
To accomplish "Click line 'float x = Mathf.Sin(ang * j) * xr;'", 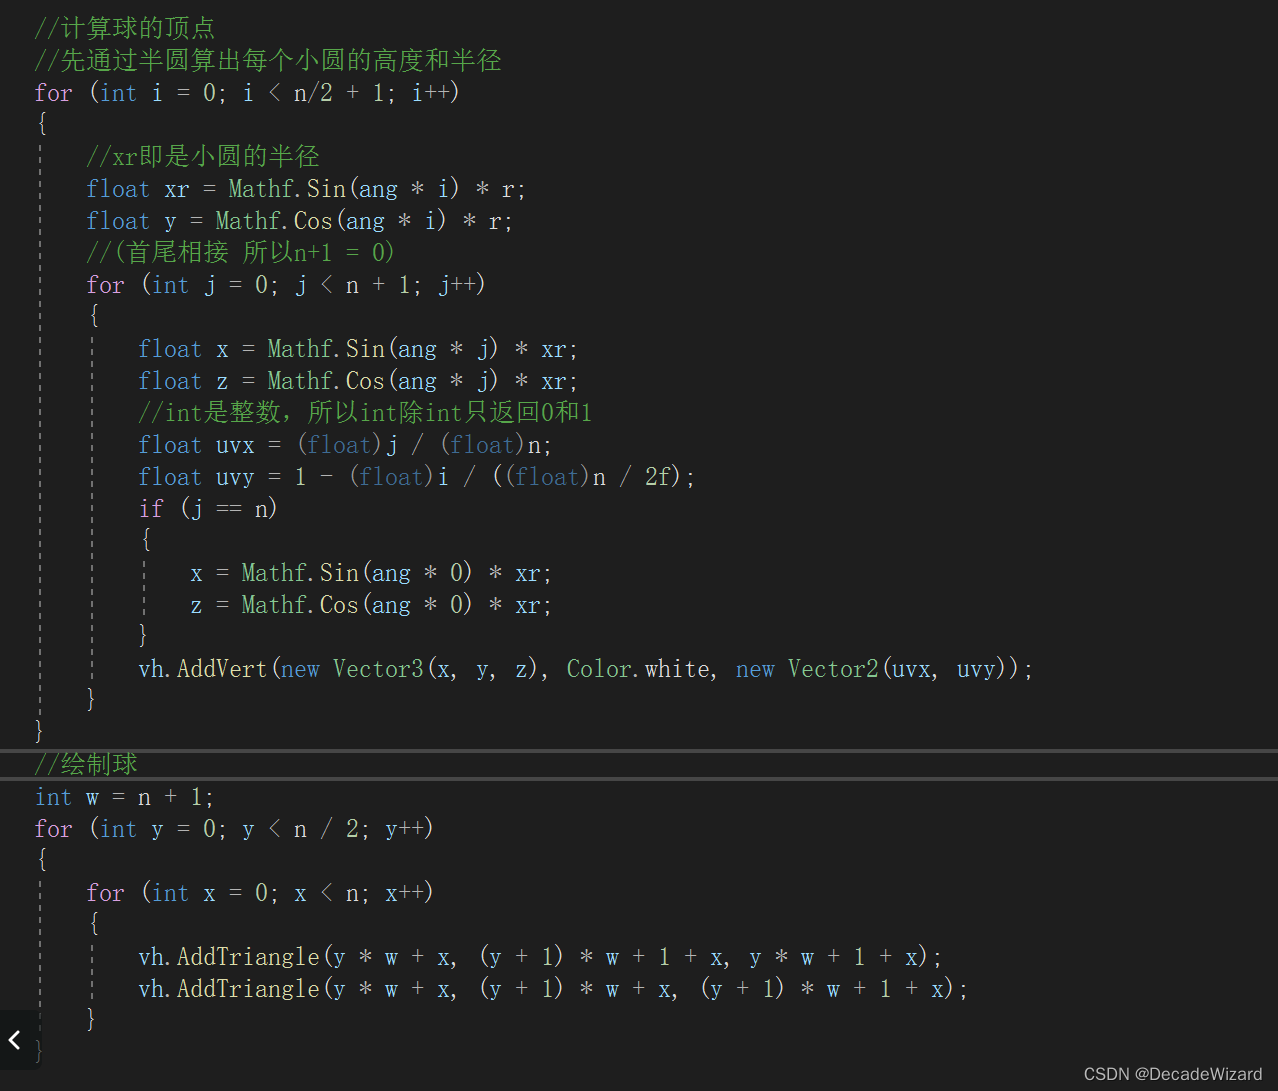I will [358, 349].
